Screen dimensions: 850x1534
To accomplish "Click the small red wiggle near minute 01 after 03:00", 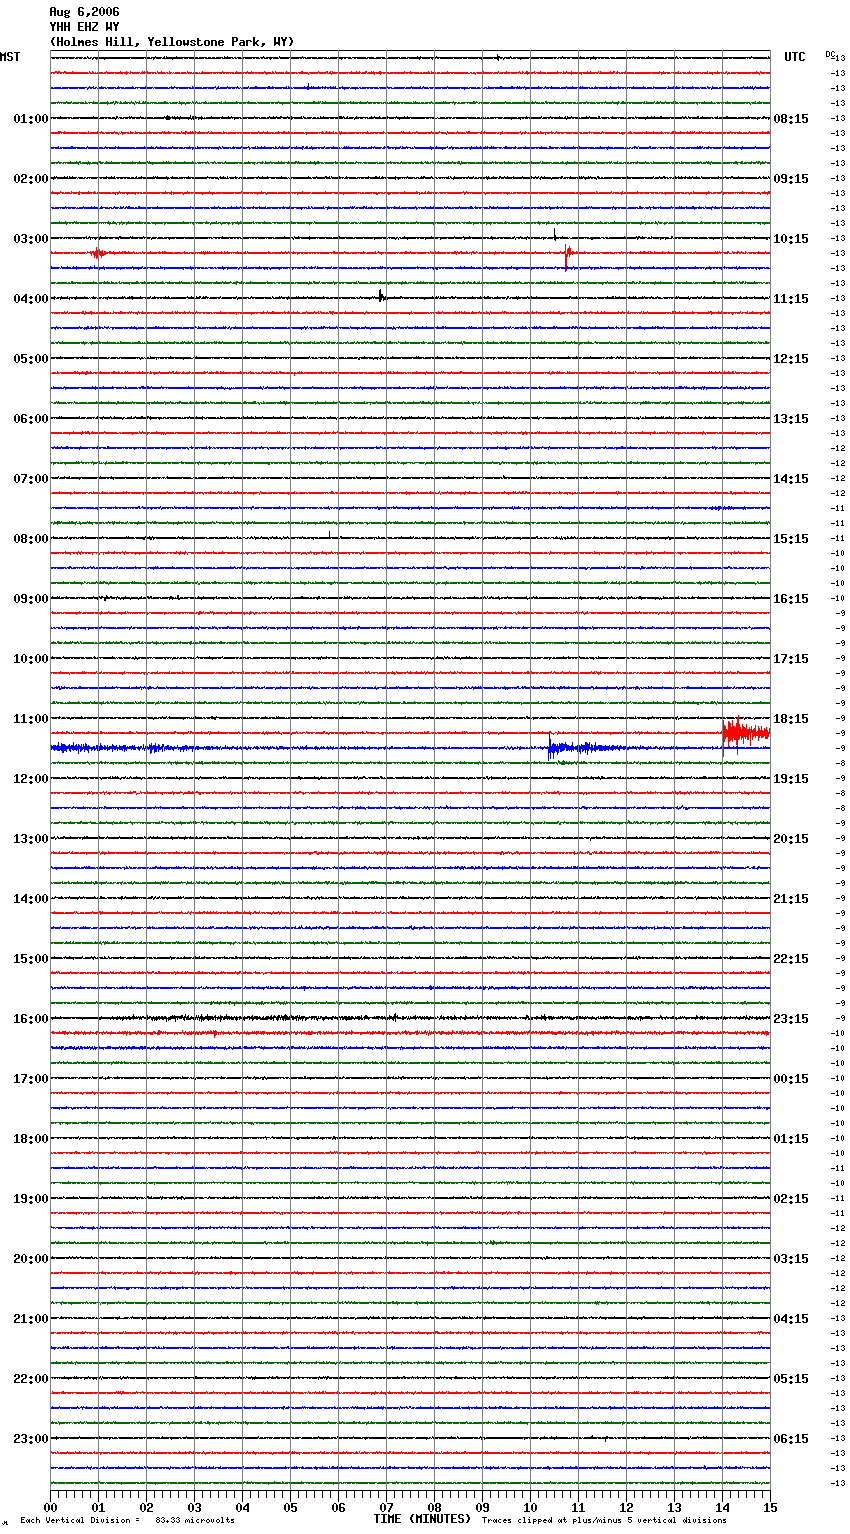I will [97, 253].
